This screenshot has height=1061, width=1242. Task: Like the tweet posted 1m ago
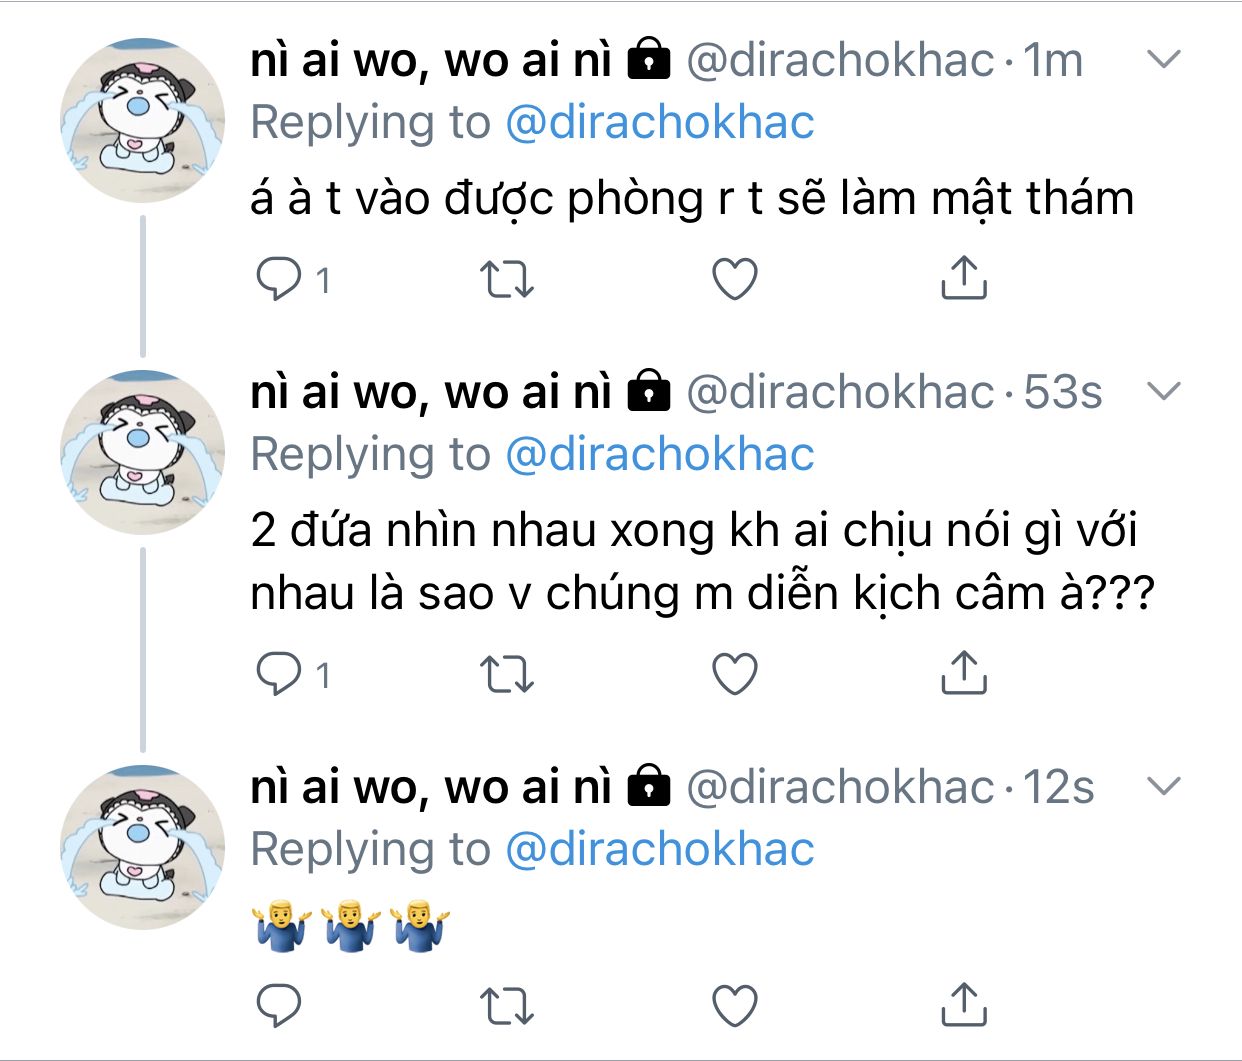[735, 279]
